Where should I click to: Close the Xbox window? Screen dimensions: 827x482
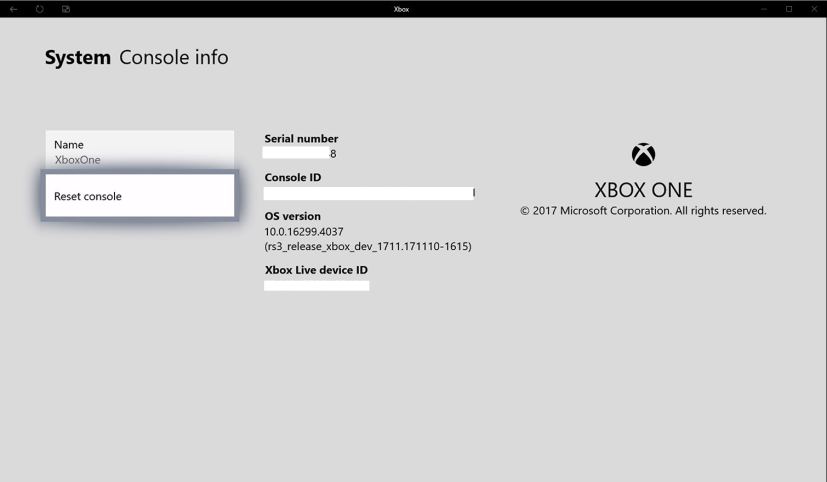point(814,9)
